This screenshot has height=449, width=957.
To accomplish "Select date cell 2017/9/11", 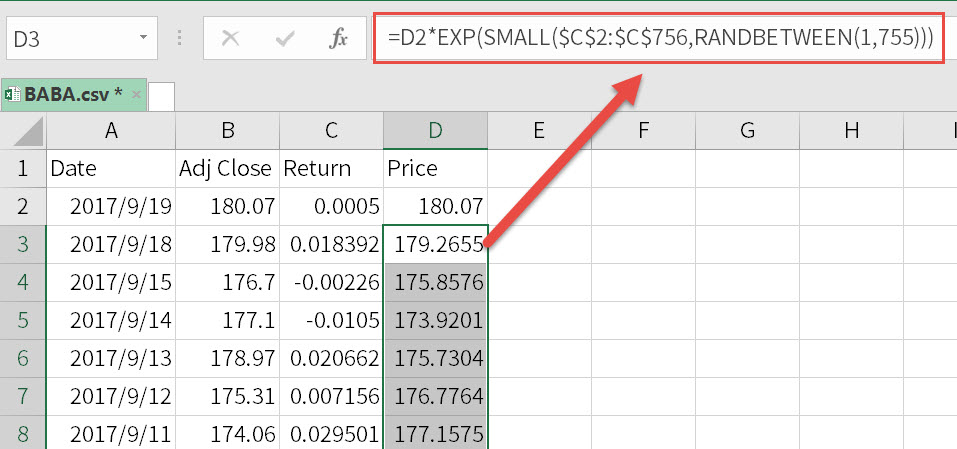I will 111,433.
